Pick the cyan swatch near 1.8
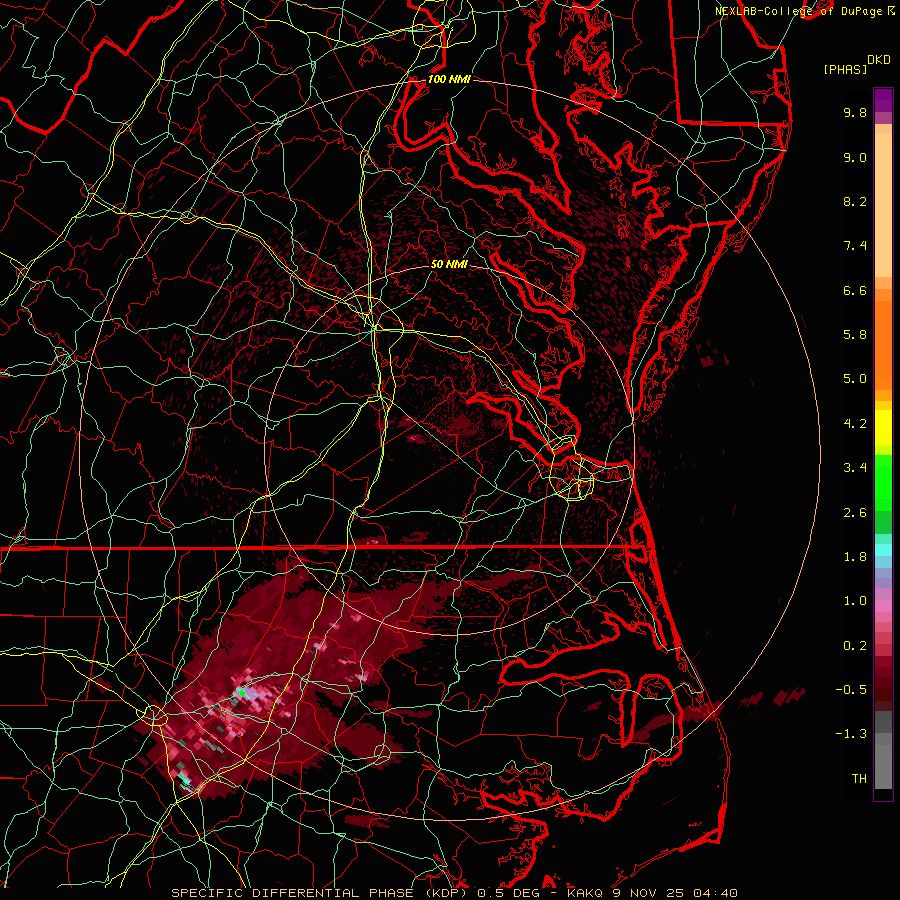 [x=883, y=550]
